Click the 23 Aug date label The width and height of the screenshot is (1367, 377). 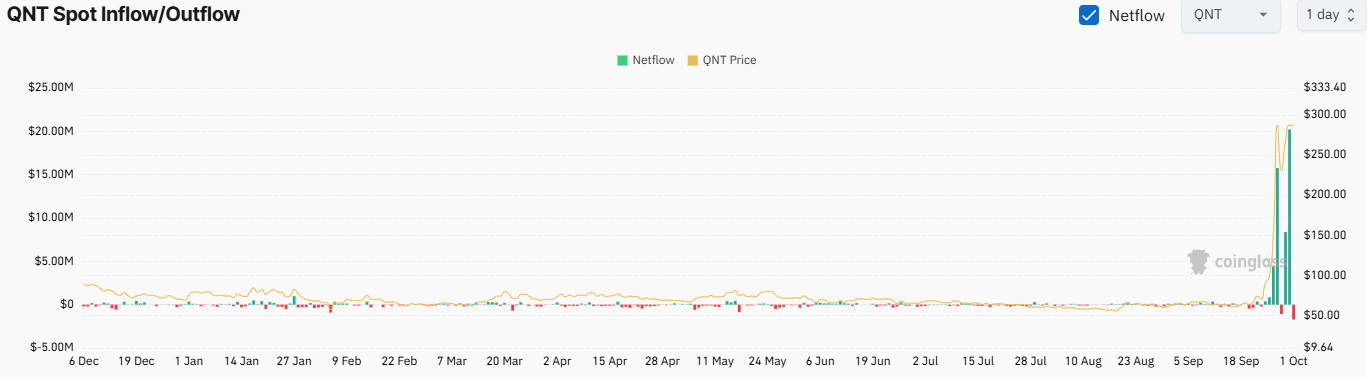1135,361
